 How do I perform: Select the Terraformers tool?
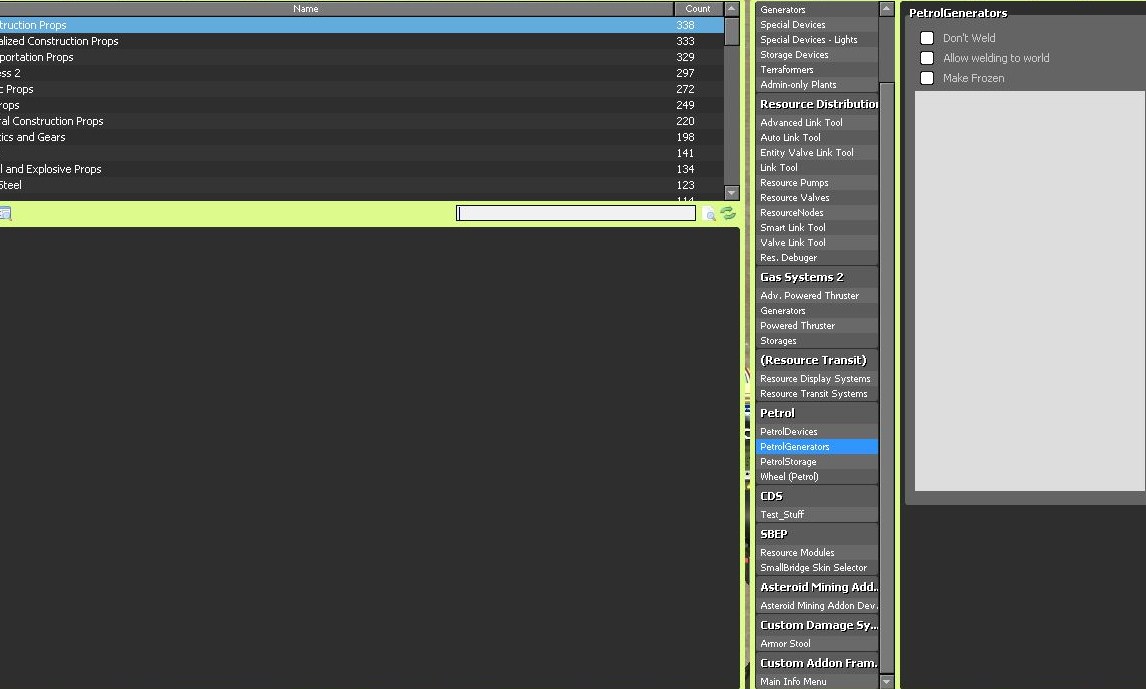tap(816, 69)
